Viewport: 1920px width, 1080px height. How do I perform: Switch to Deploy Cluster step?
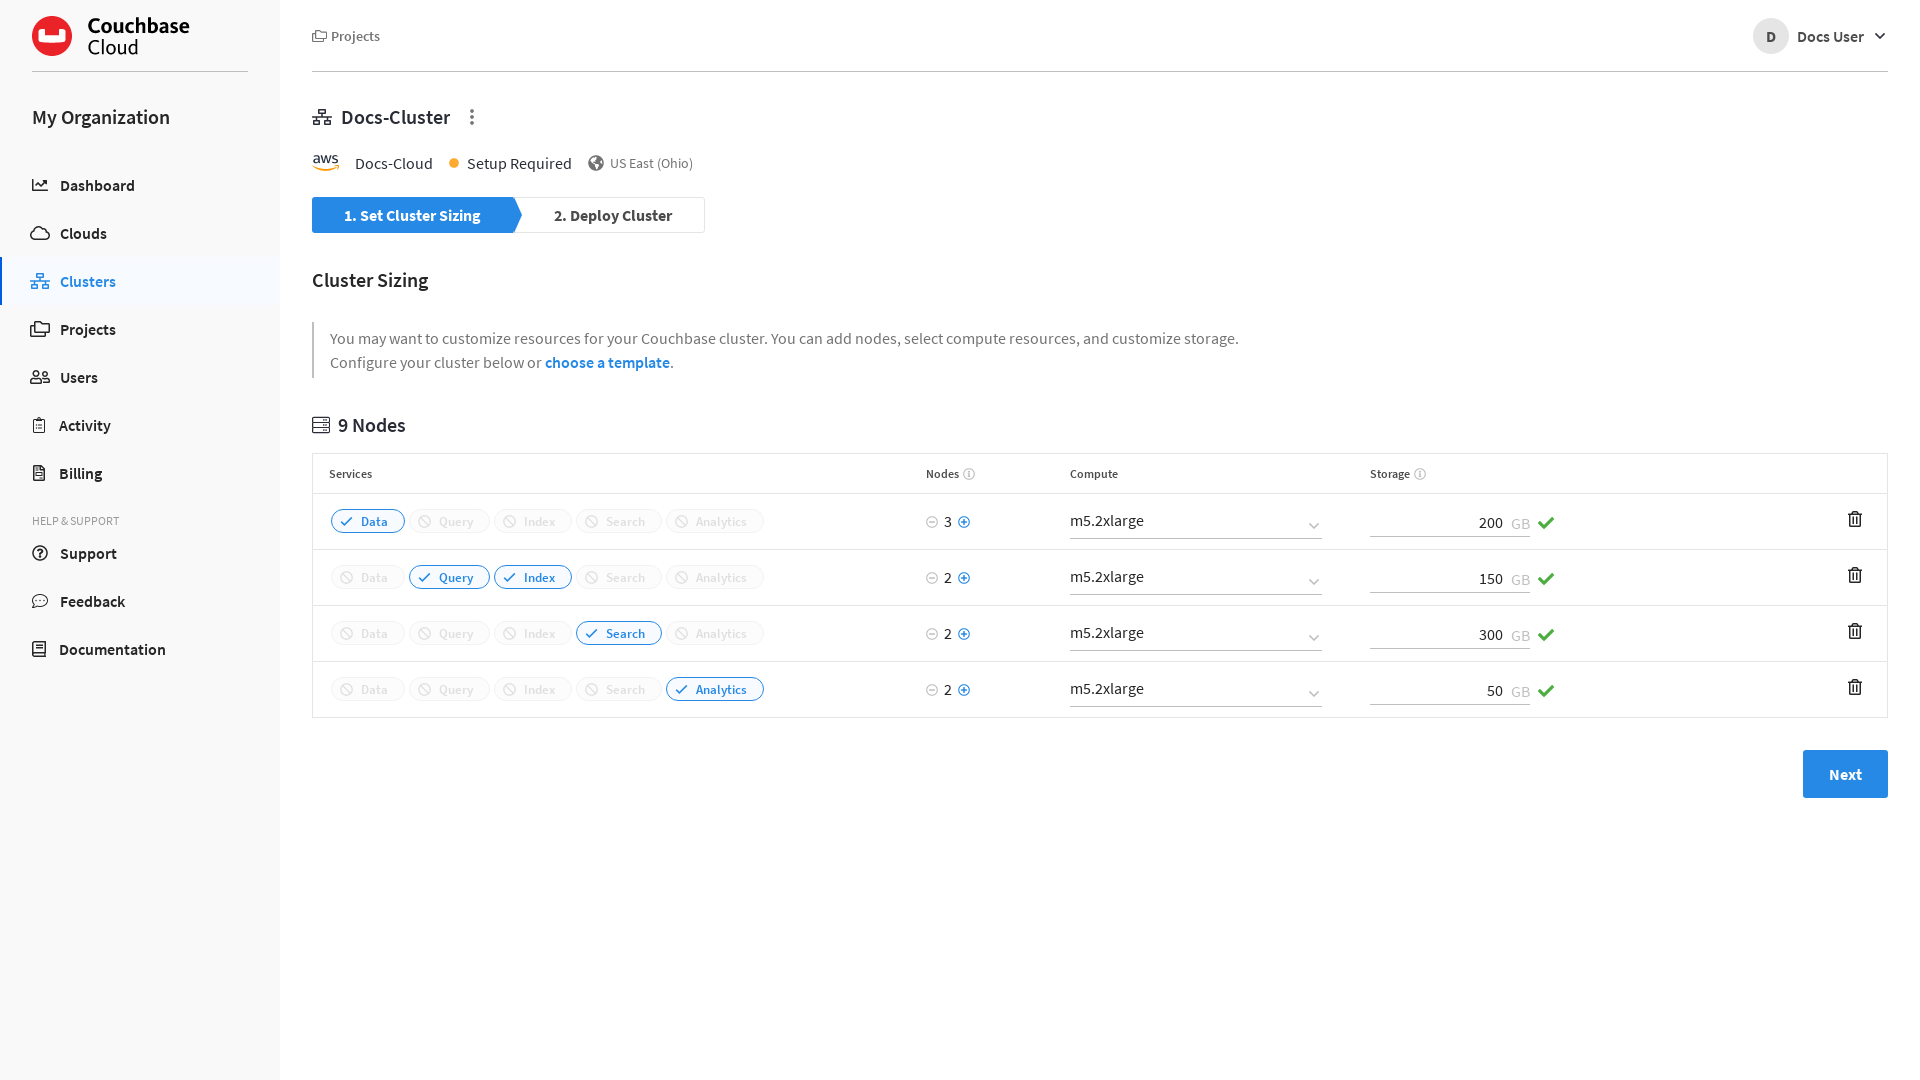613,215
